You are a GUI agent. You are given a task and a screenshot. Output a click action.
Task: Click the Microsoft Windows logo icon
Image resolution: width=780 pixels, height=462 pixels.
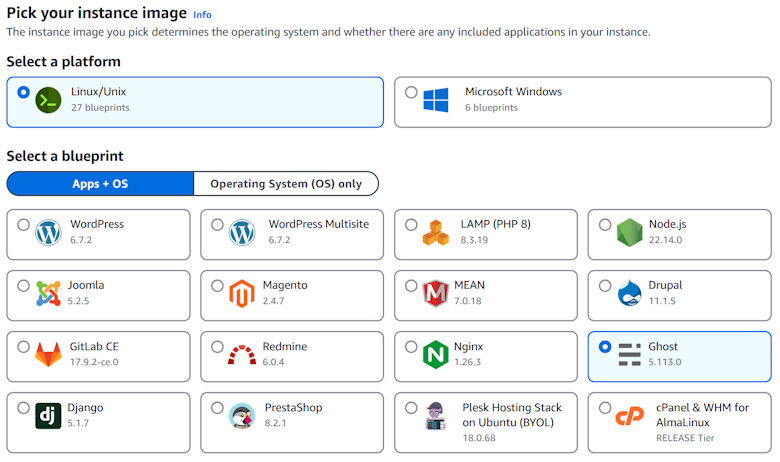(435, 100)
